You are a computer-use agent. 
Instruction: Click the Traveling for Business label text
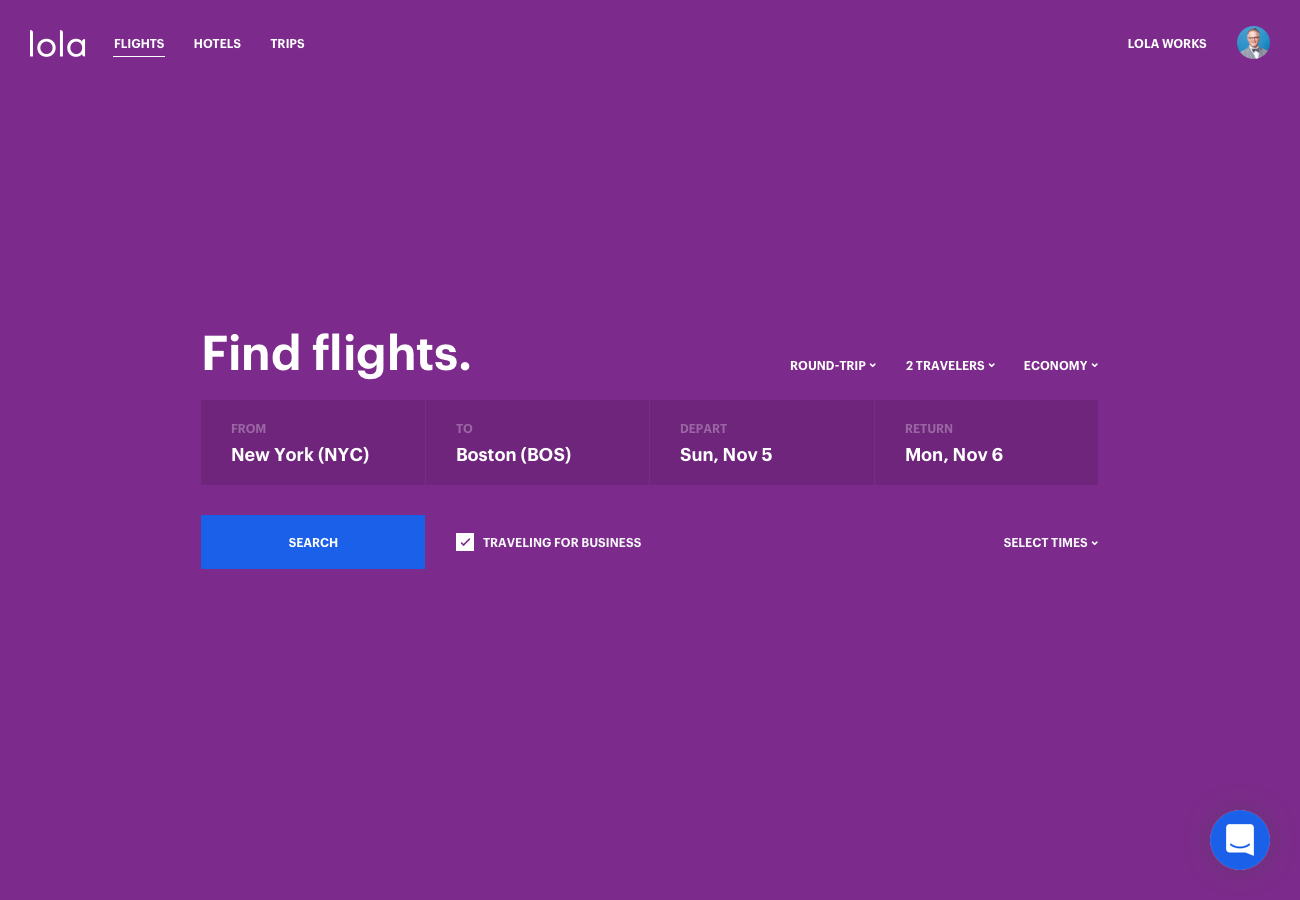coord(561,543)
